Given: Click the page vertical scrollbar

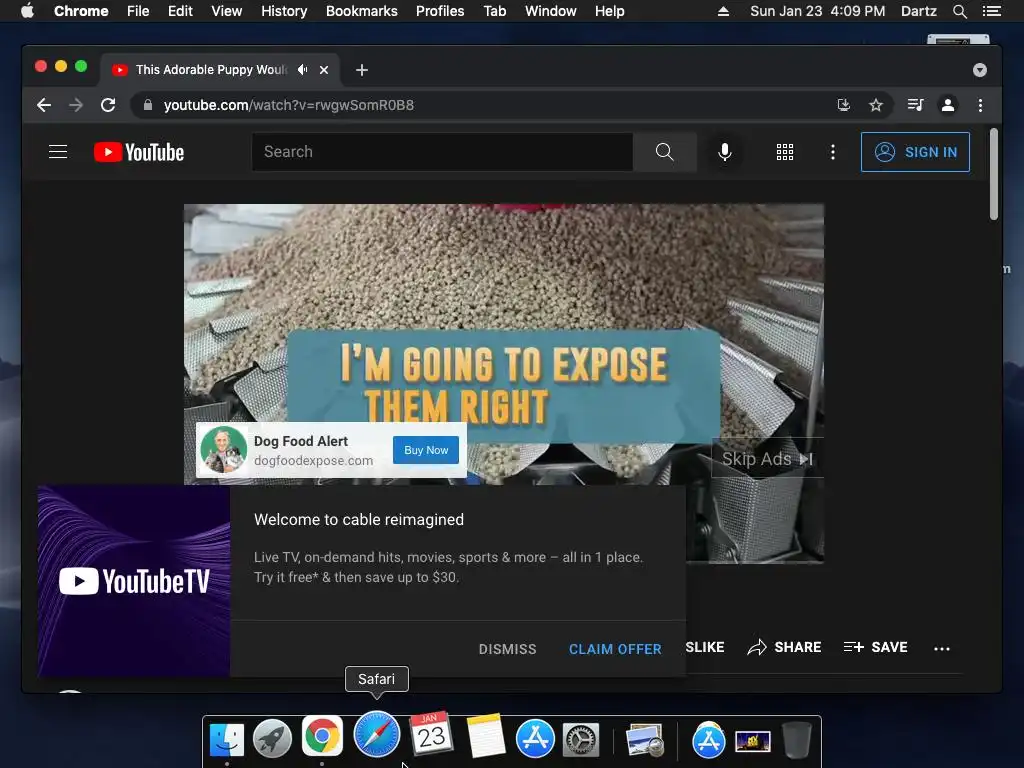Looking at the screenshot, I should point(994,174).
